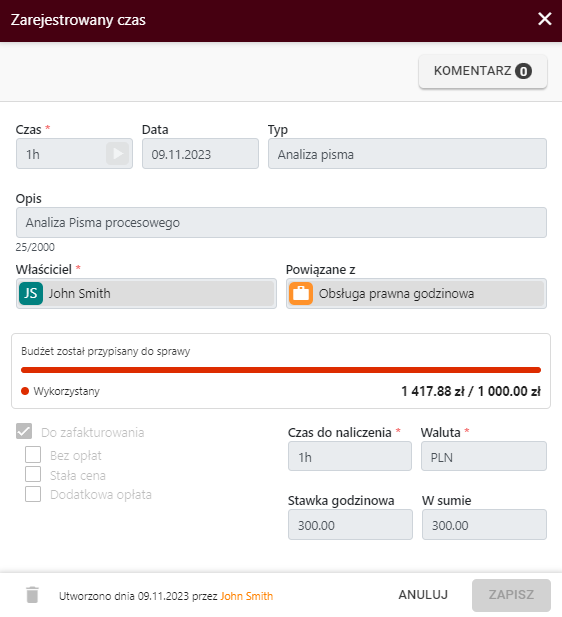Tick the Dodatkowa opłata checkbox
Image resolution: width=562 pixels, height=617 pixels.
(x=33, y=494)
